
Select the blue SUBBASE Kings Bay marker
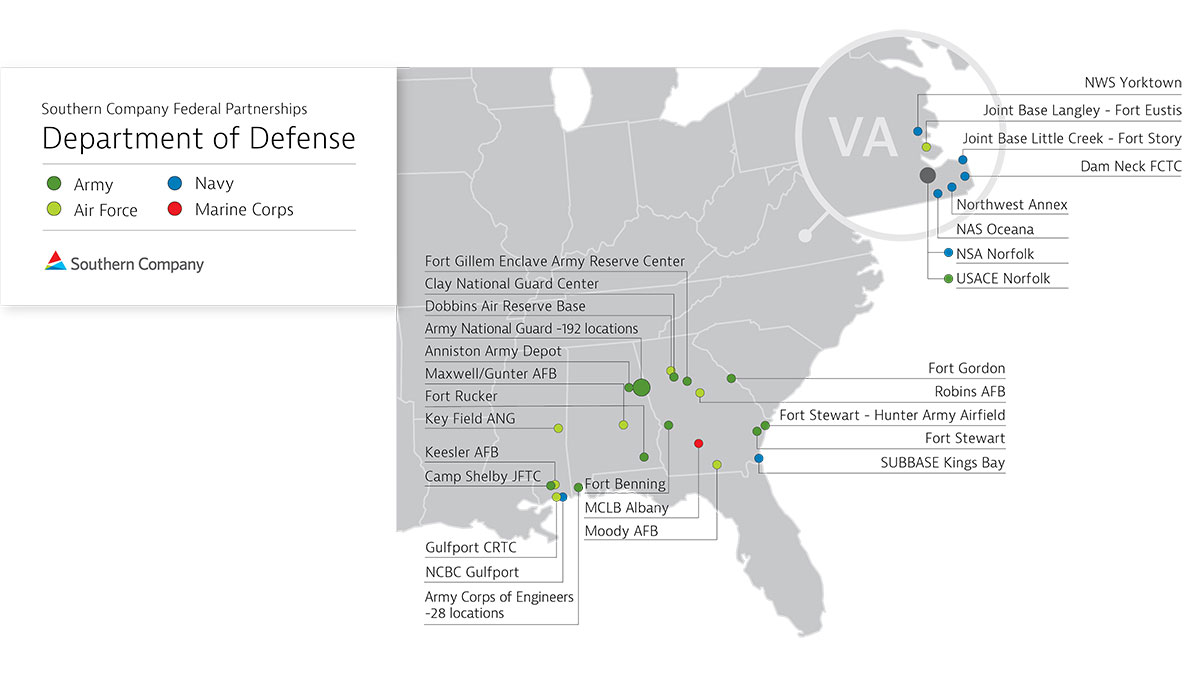point(759,459)
